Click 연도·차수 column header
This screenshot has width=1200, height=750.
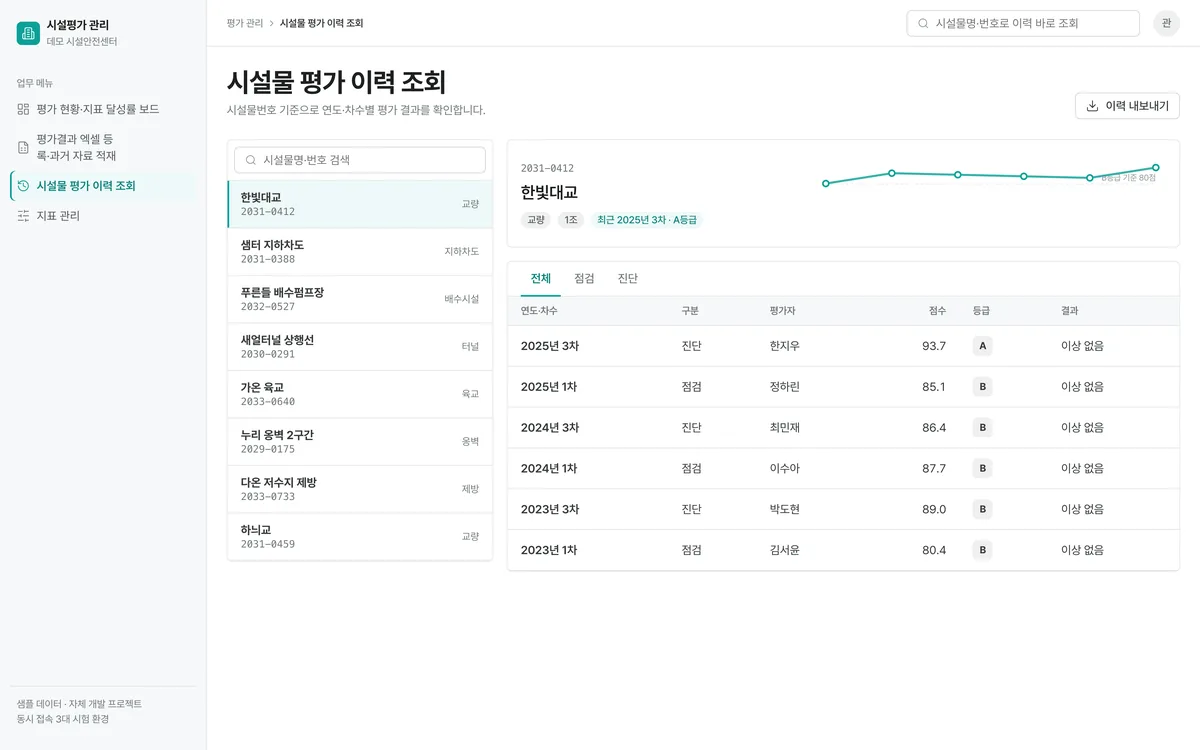click(539, 311)
